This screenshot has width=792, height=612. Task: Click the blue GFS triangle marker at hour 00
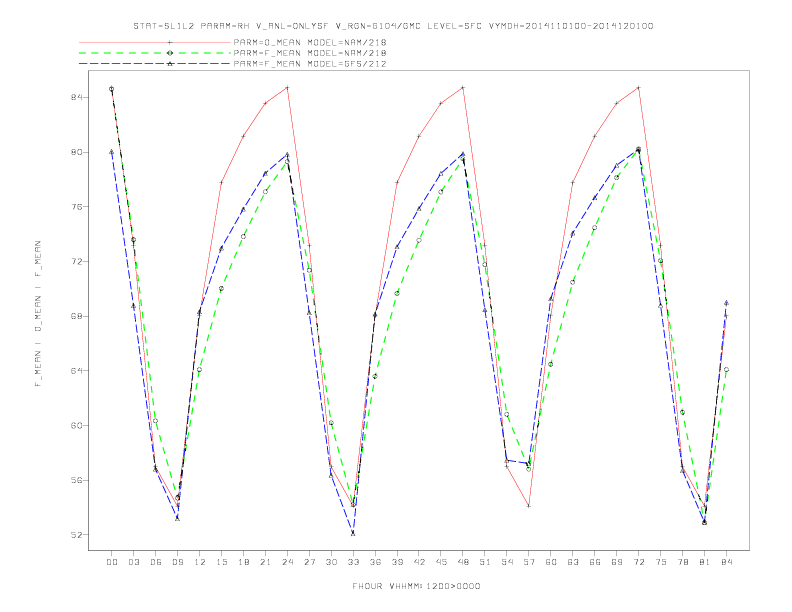click(x=112, y=151)
